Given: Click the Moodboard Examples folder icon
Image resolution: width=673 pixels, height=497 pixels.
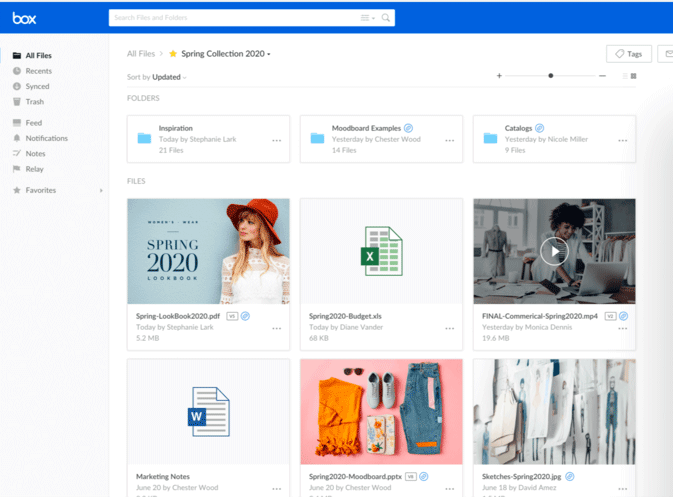Looking at the screenshot, I should click(x=317, y=138).
